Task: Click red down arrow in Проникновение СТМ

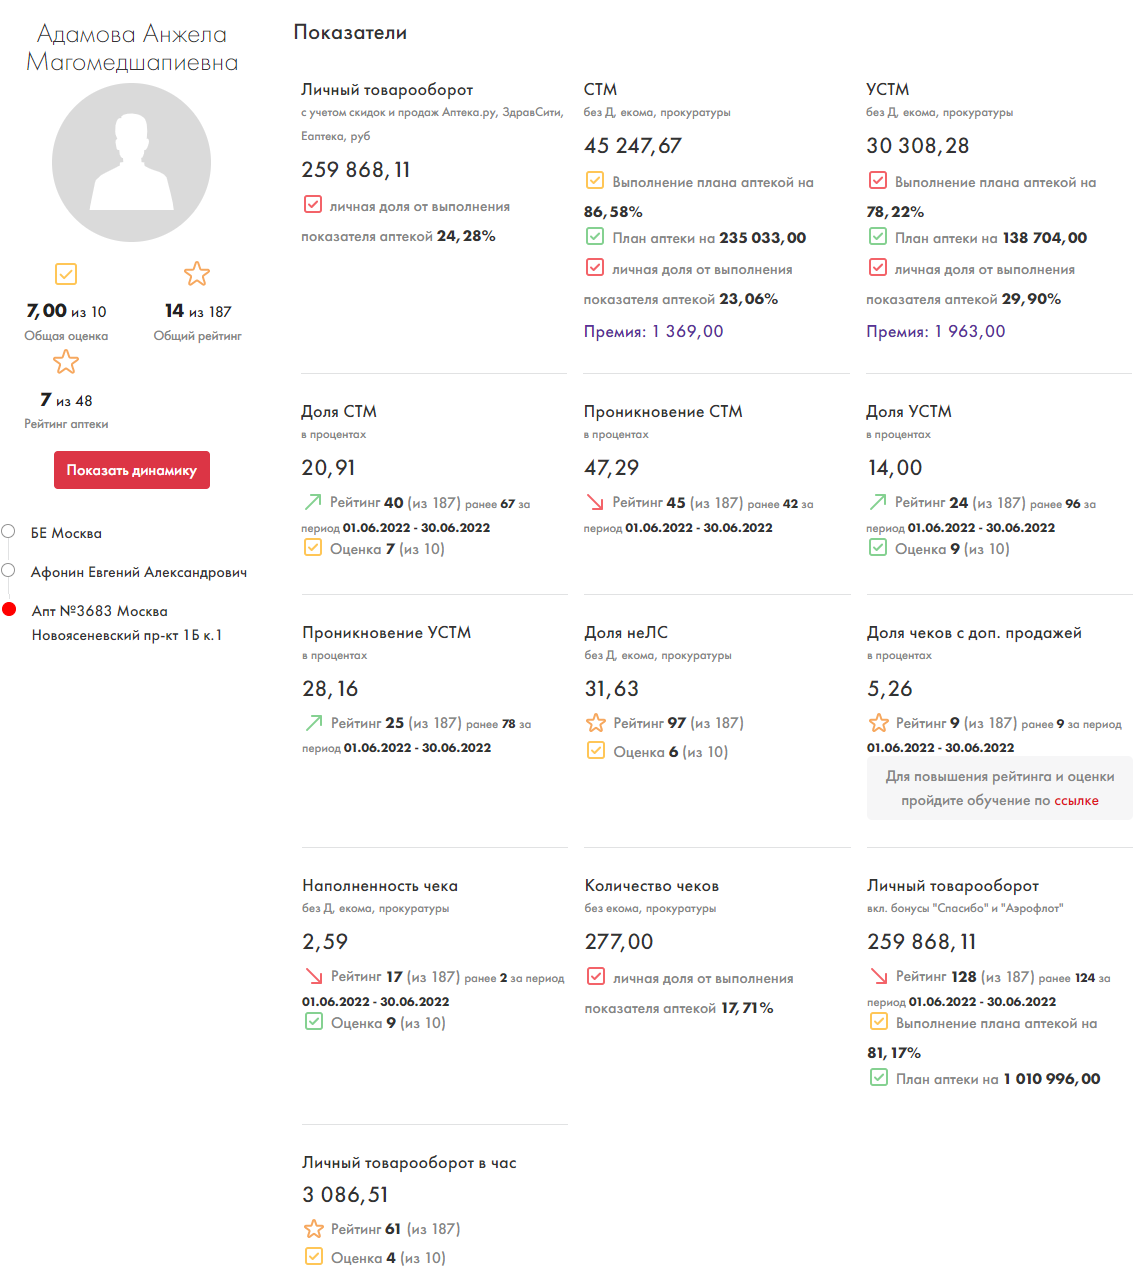Action: [595, 502]
